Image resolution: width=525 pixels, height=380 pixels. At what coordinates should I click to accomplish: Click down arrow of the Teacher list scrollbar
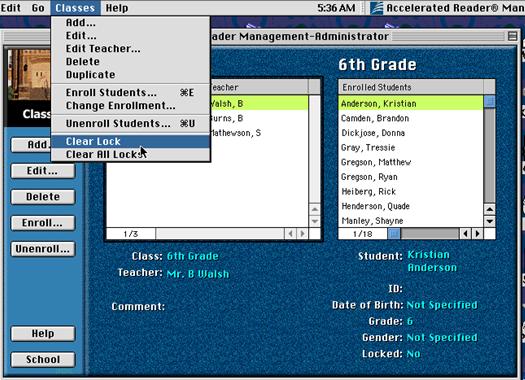314,221
